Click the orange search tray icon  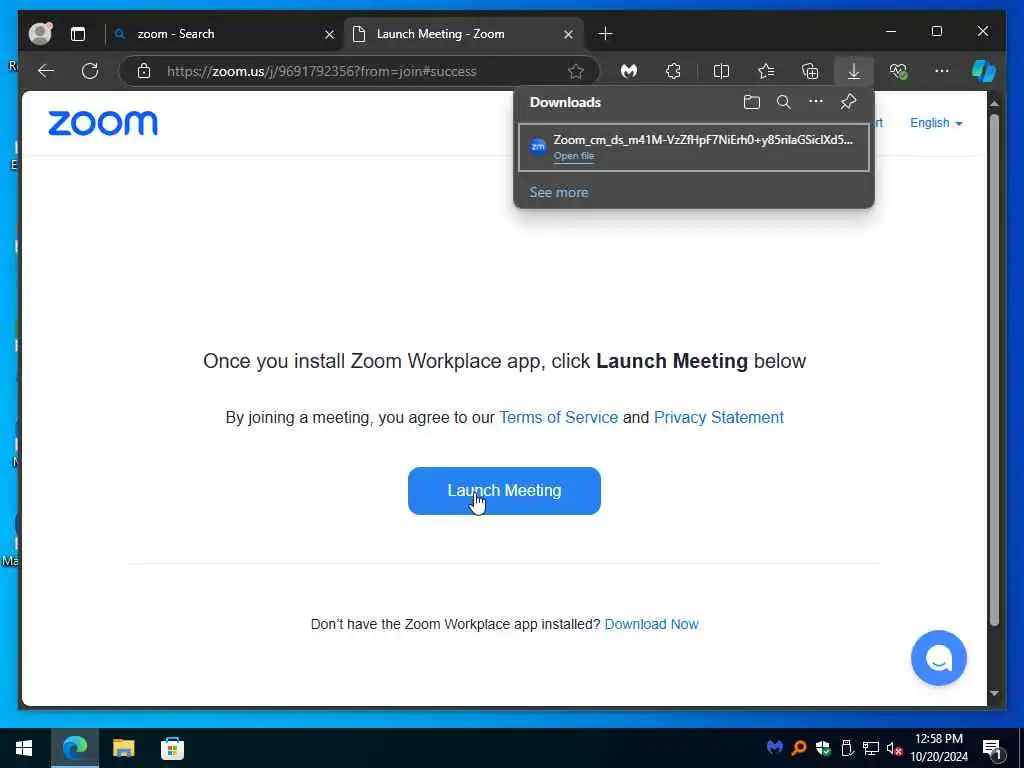coord(799,748)
